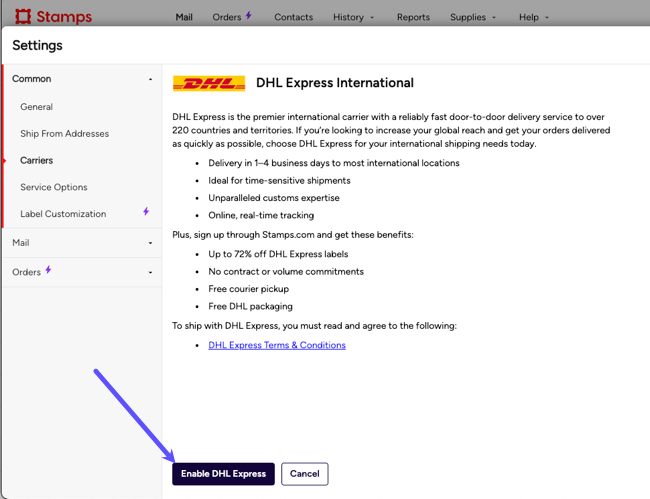Expand the Mail settings section

coord(82,243)
